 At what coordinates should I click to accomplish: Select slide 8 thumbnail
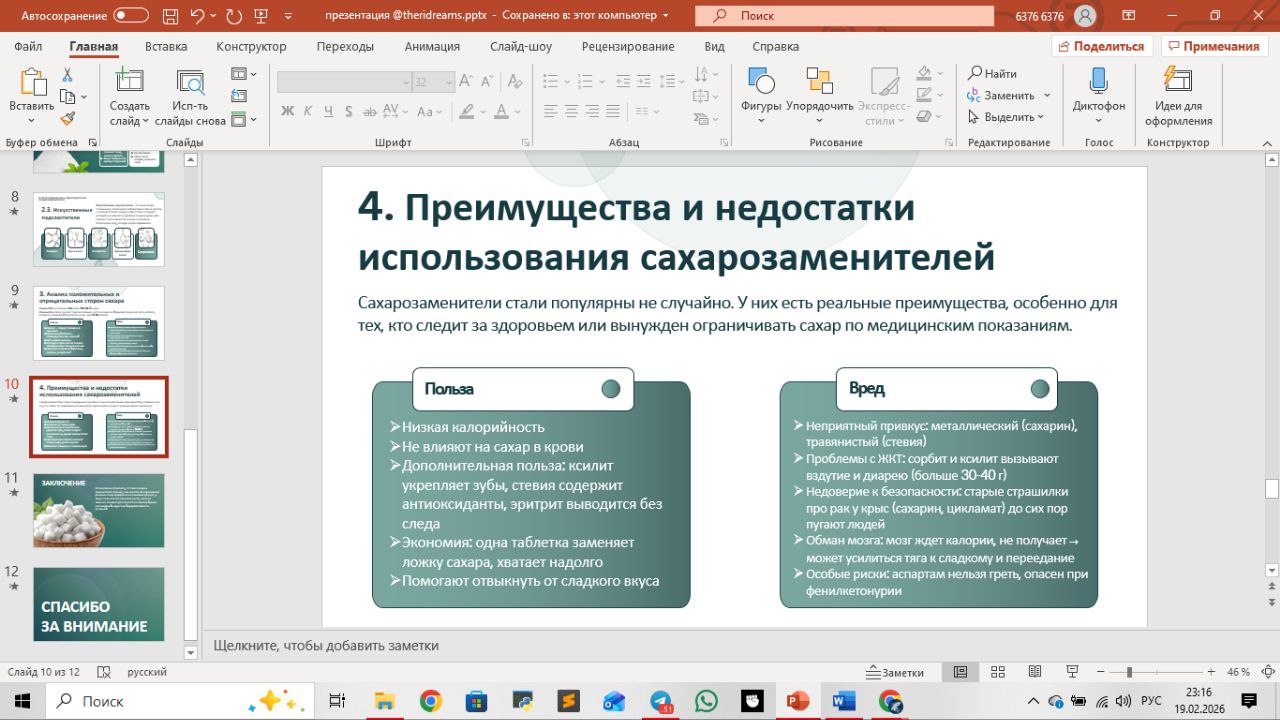98,228
